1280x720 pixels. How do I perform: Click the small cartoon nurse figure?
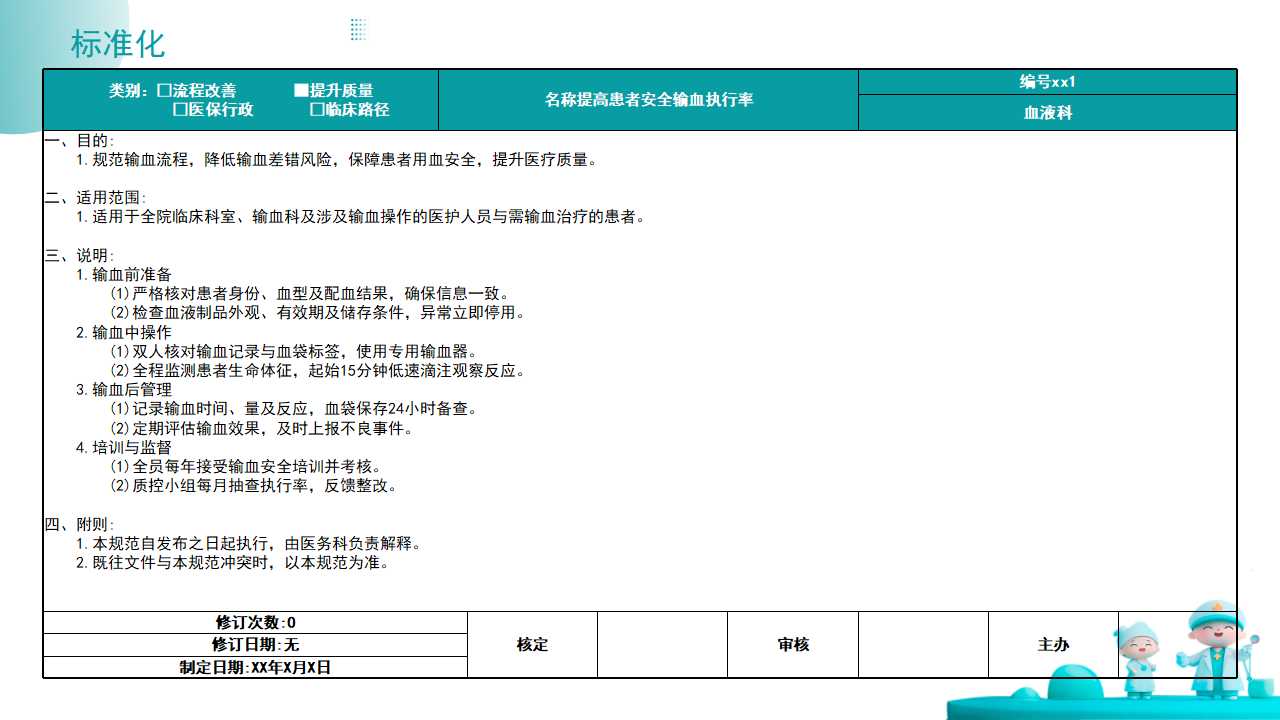point(1136,658)
